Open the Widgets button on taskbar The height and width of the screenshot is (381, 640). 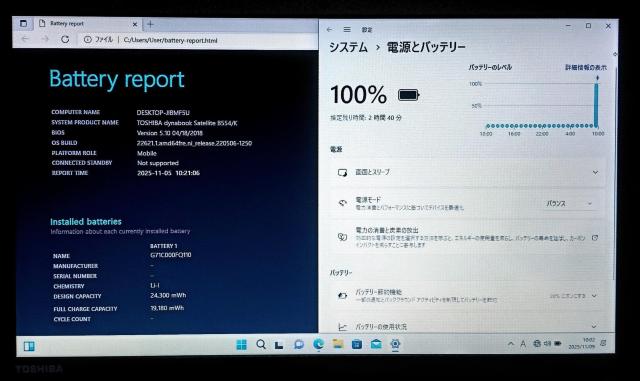29,346
